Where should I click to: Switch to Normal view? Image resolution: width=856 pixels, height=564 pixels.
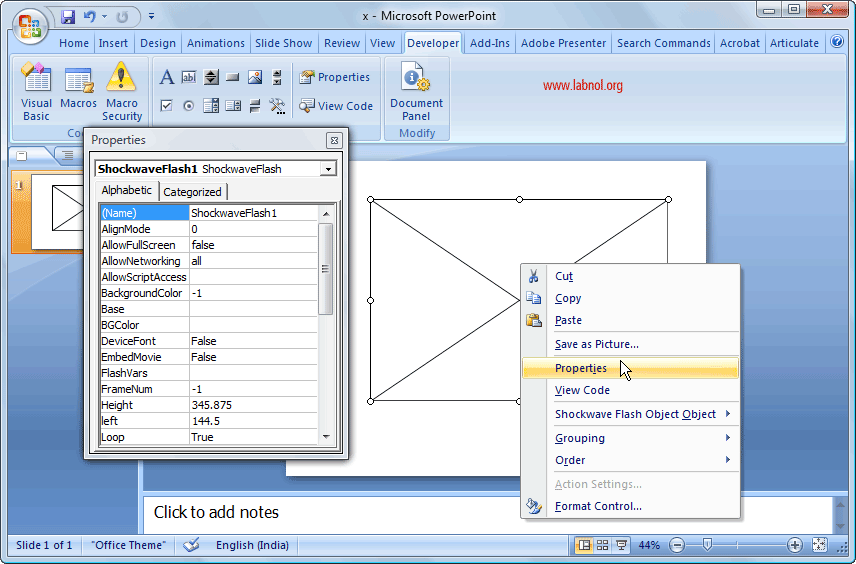(x=584, y=545)
